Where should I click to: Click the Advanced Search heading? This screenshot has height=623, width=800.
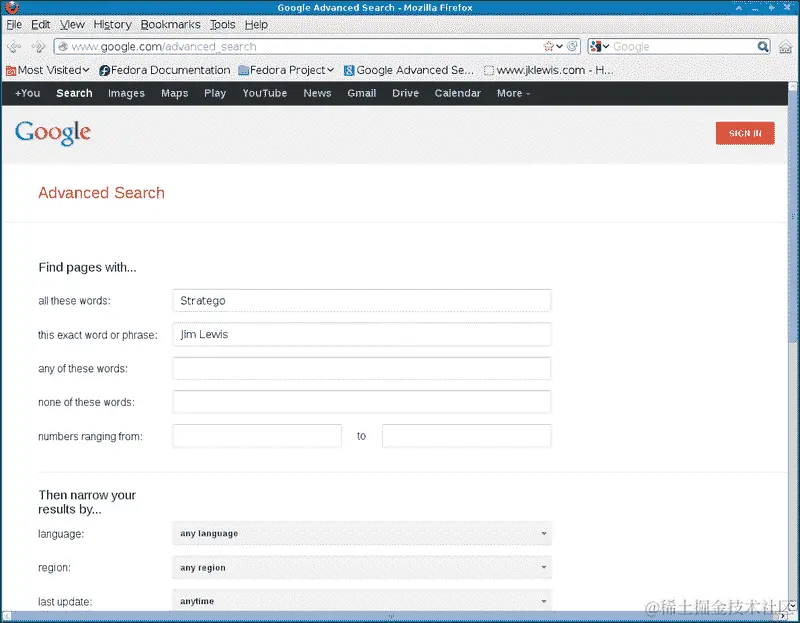tap(102, 193)
